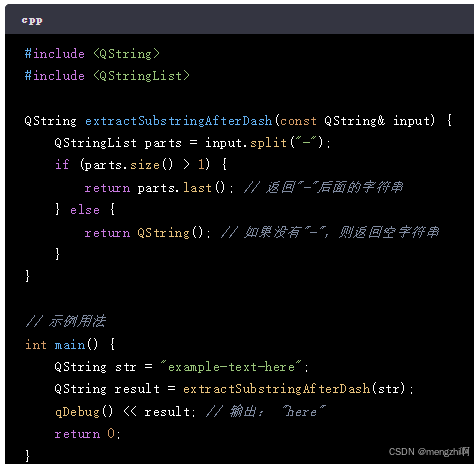Click the "} else {" line
Viewport: 474px width, 464px height.
click(85, 210)
